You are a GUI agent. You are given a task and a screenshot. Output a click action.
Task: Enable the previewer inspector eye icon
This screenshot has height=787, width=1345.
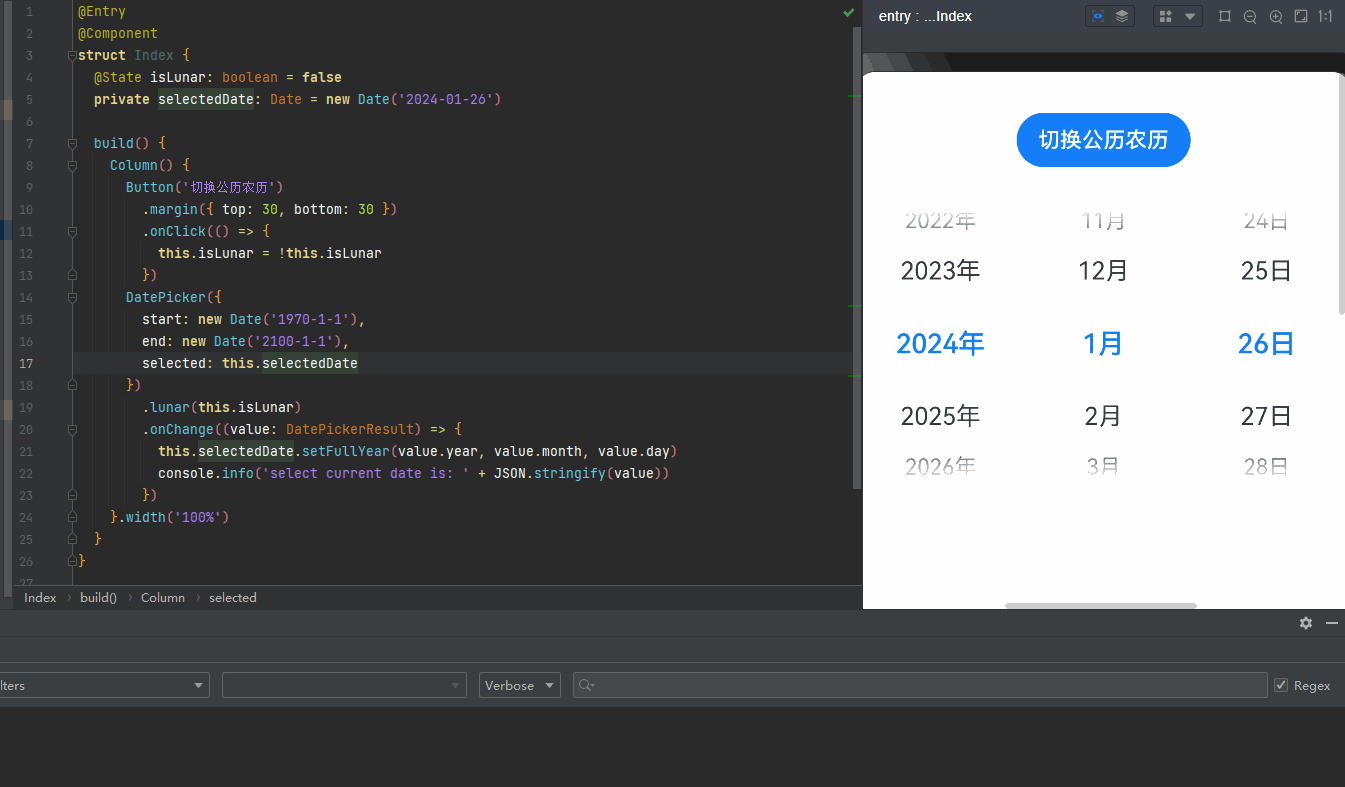(1098, 16)
